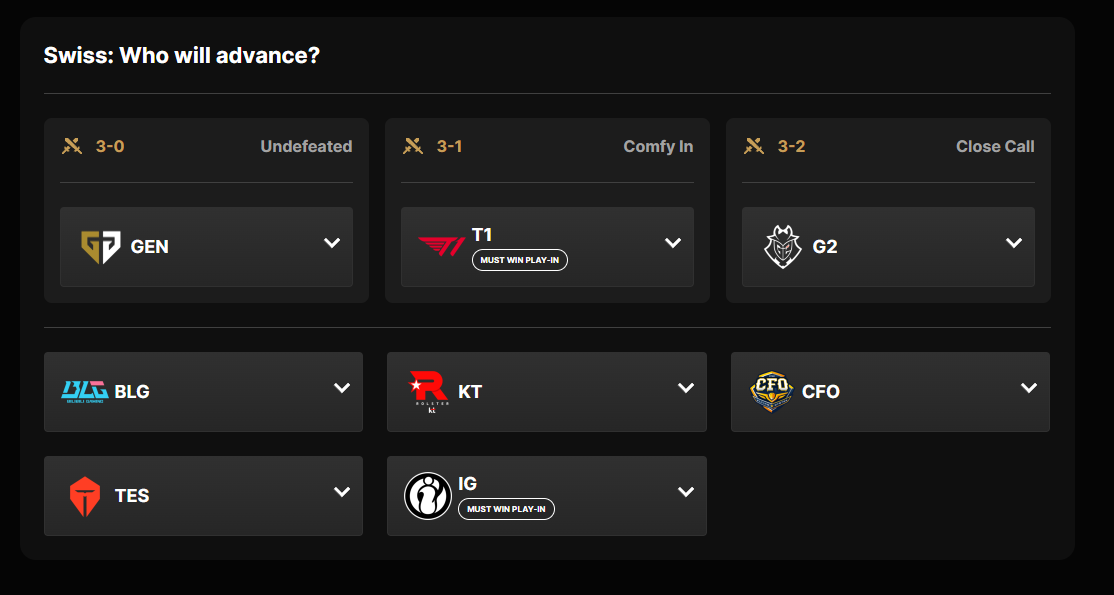Open the G2 dropdown arrow
Viewport: 1114px width, 595px height.
(x=1014, y=243)
